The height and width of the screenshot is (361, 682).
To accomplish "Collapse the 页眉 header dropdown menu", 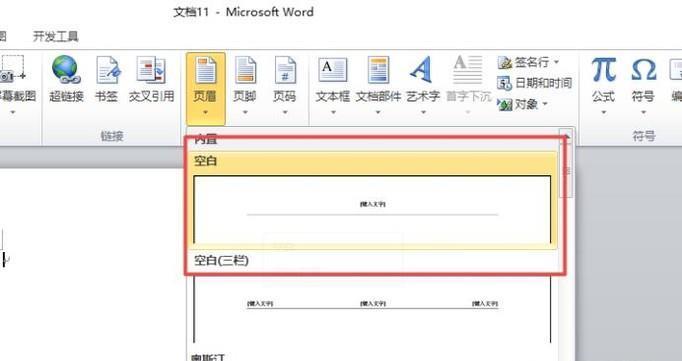I will coord(205,88).
